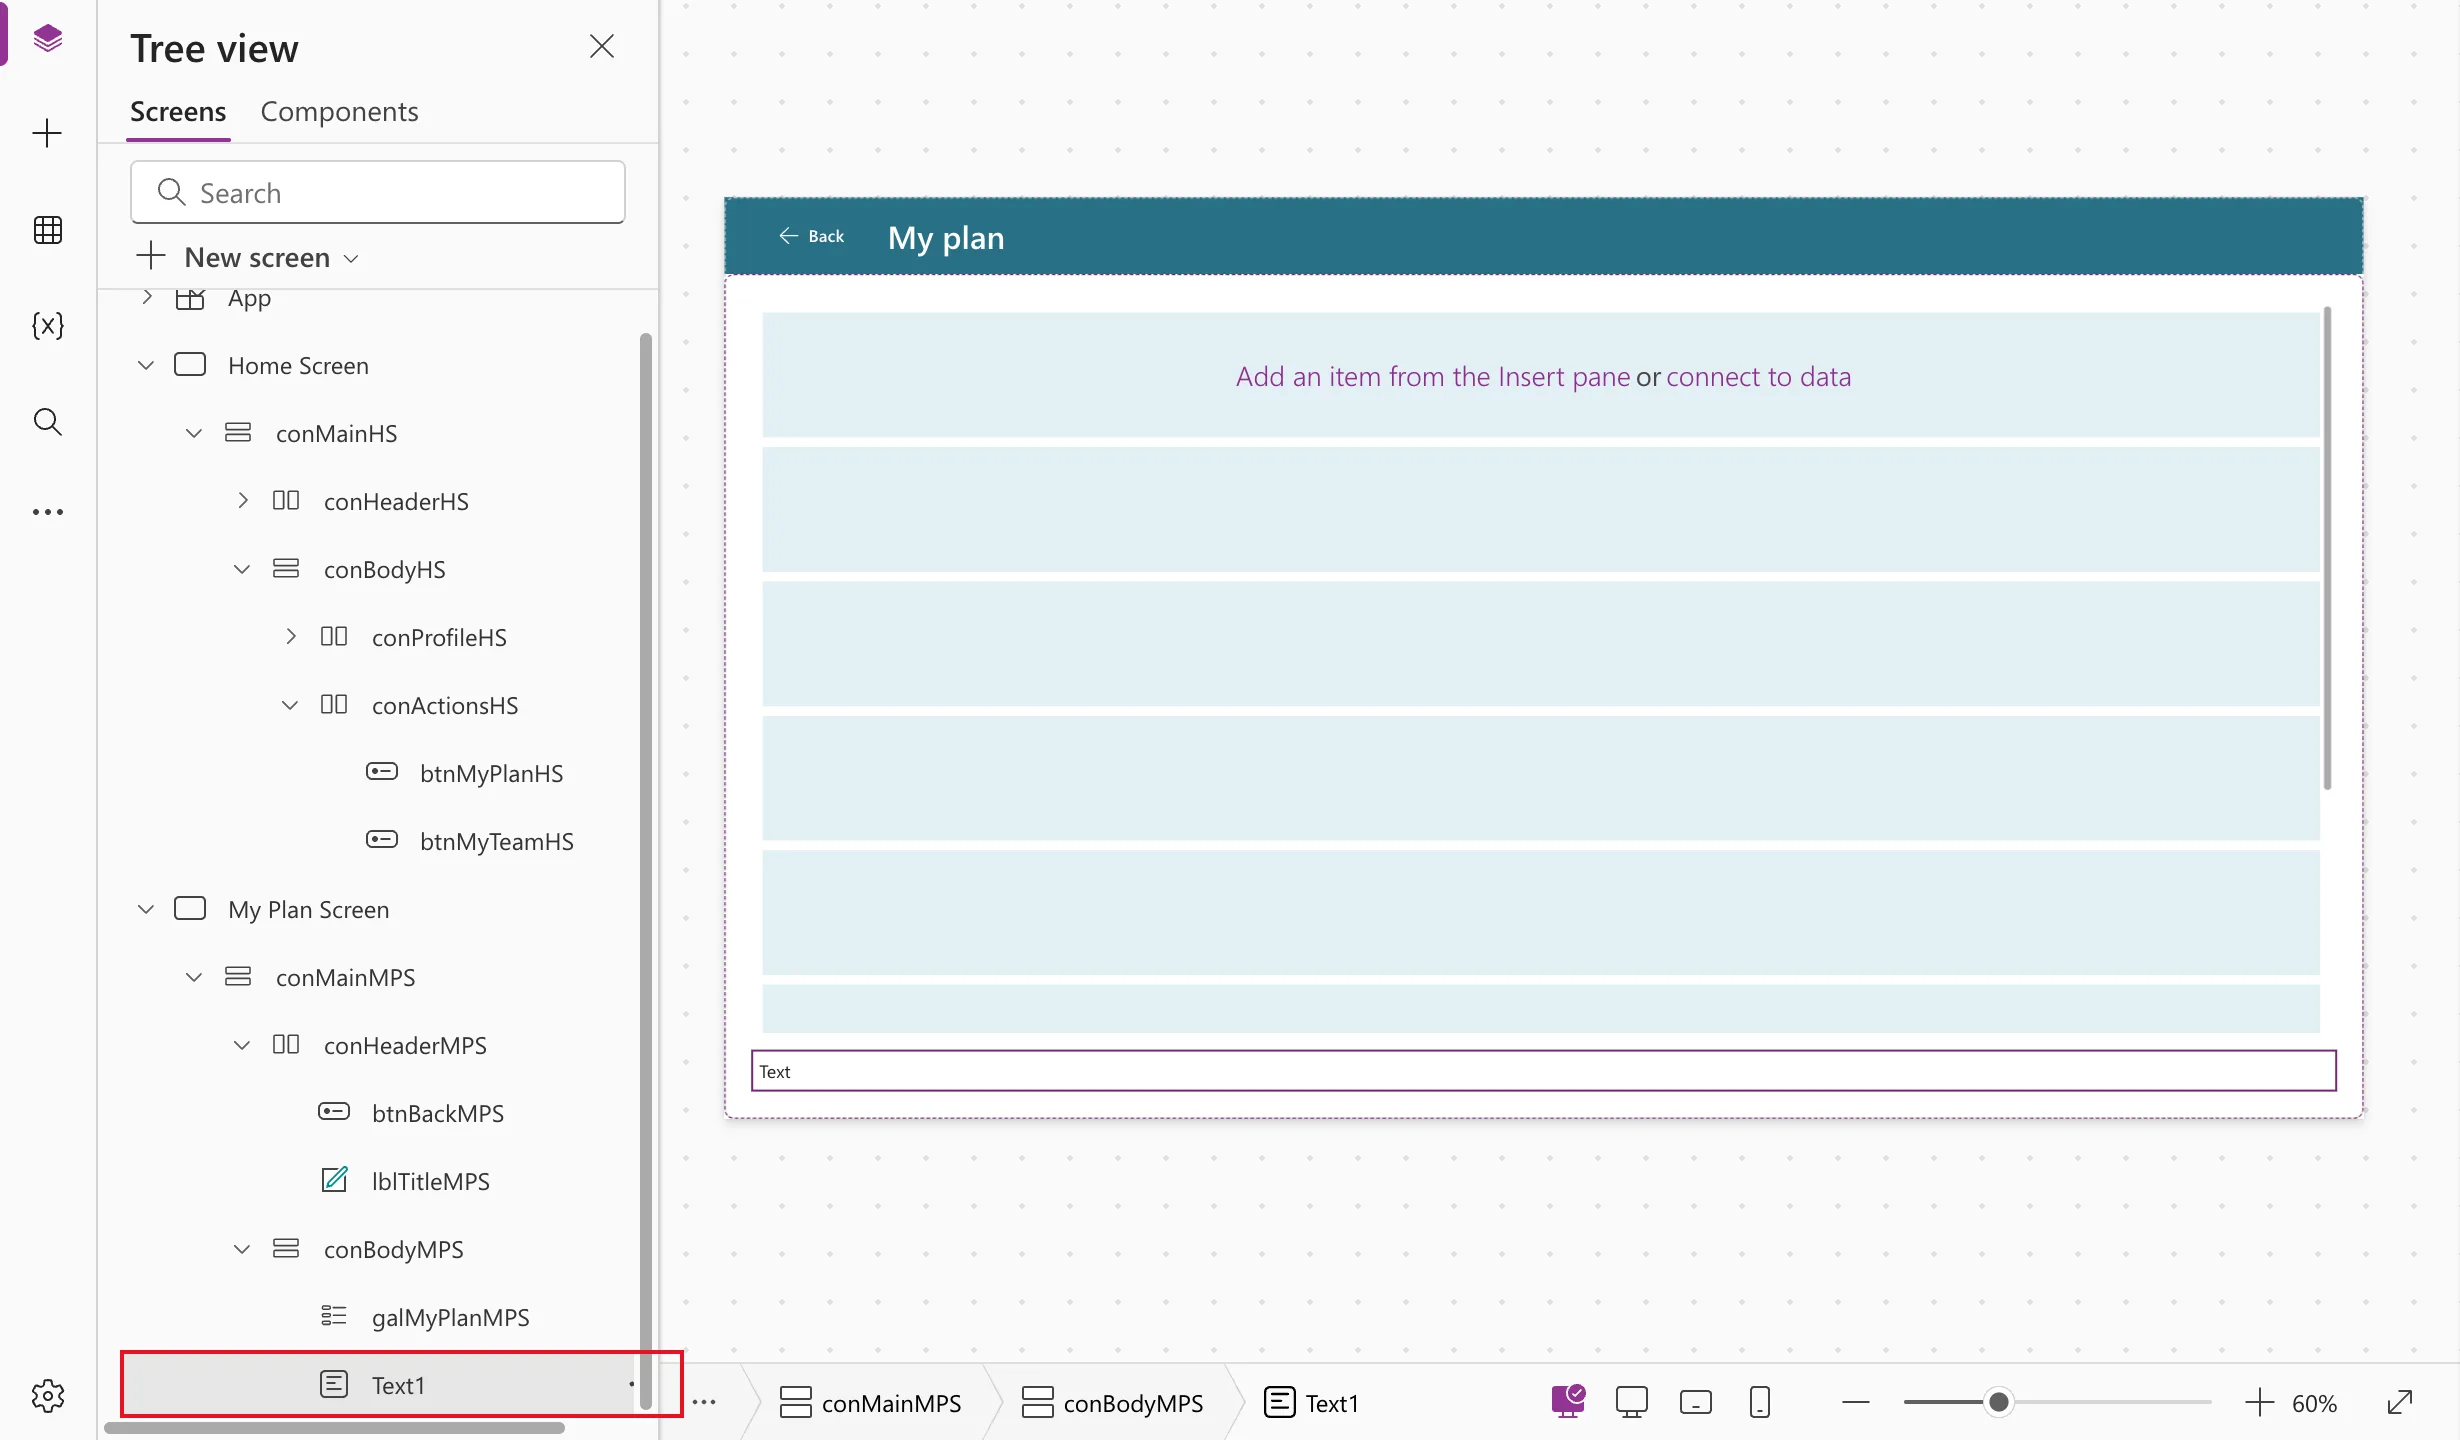Expand the conHeaderHS container
Screen dimensions: 2460x1440
[x=242, y=501]
